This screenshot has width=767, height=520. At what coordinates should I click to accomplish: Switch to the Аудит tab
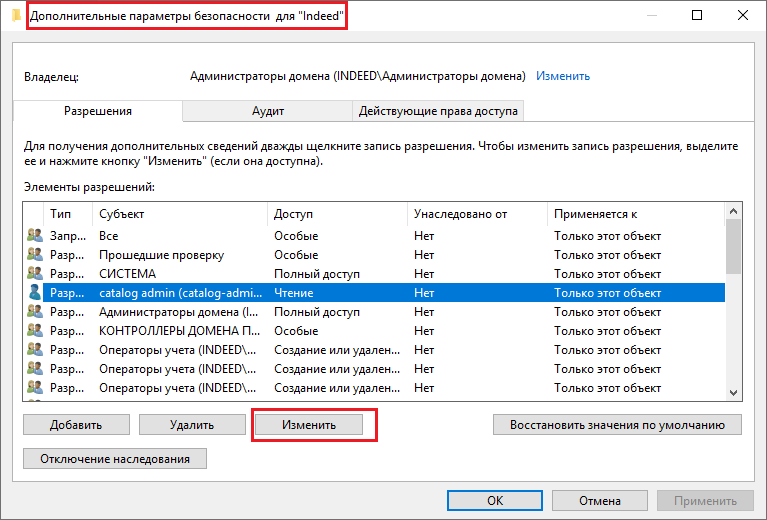click(267, 111)
